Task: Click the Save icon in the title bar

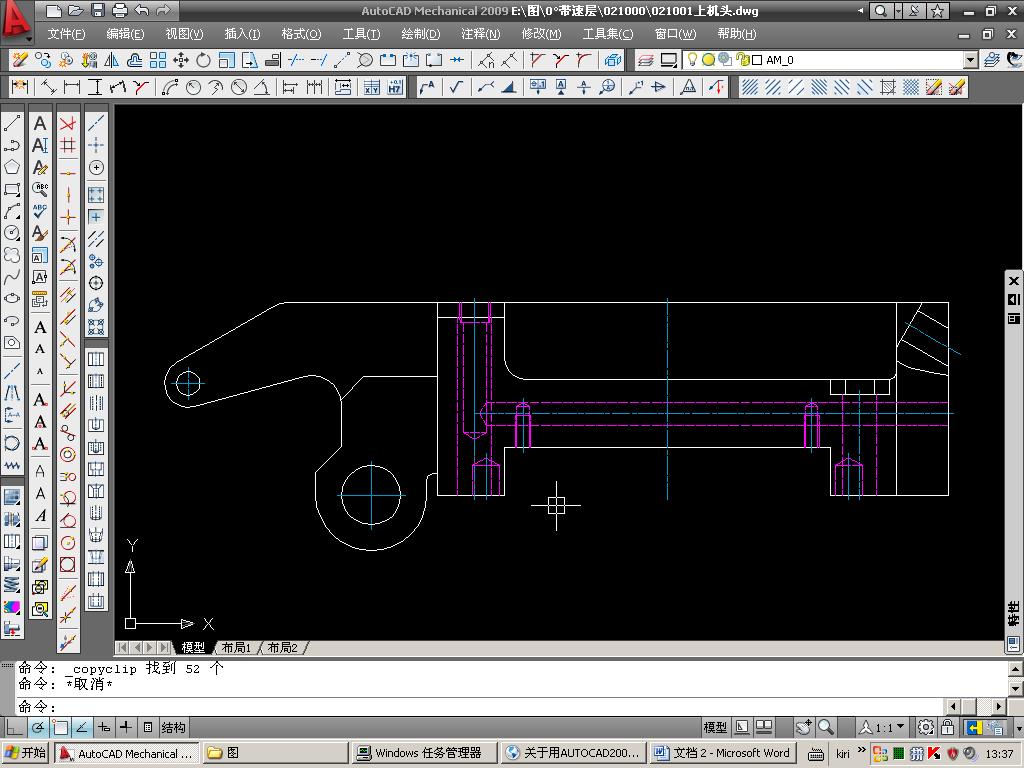Action: [x=97, y=11]
